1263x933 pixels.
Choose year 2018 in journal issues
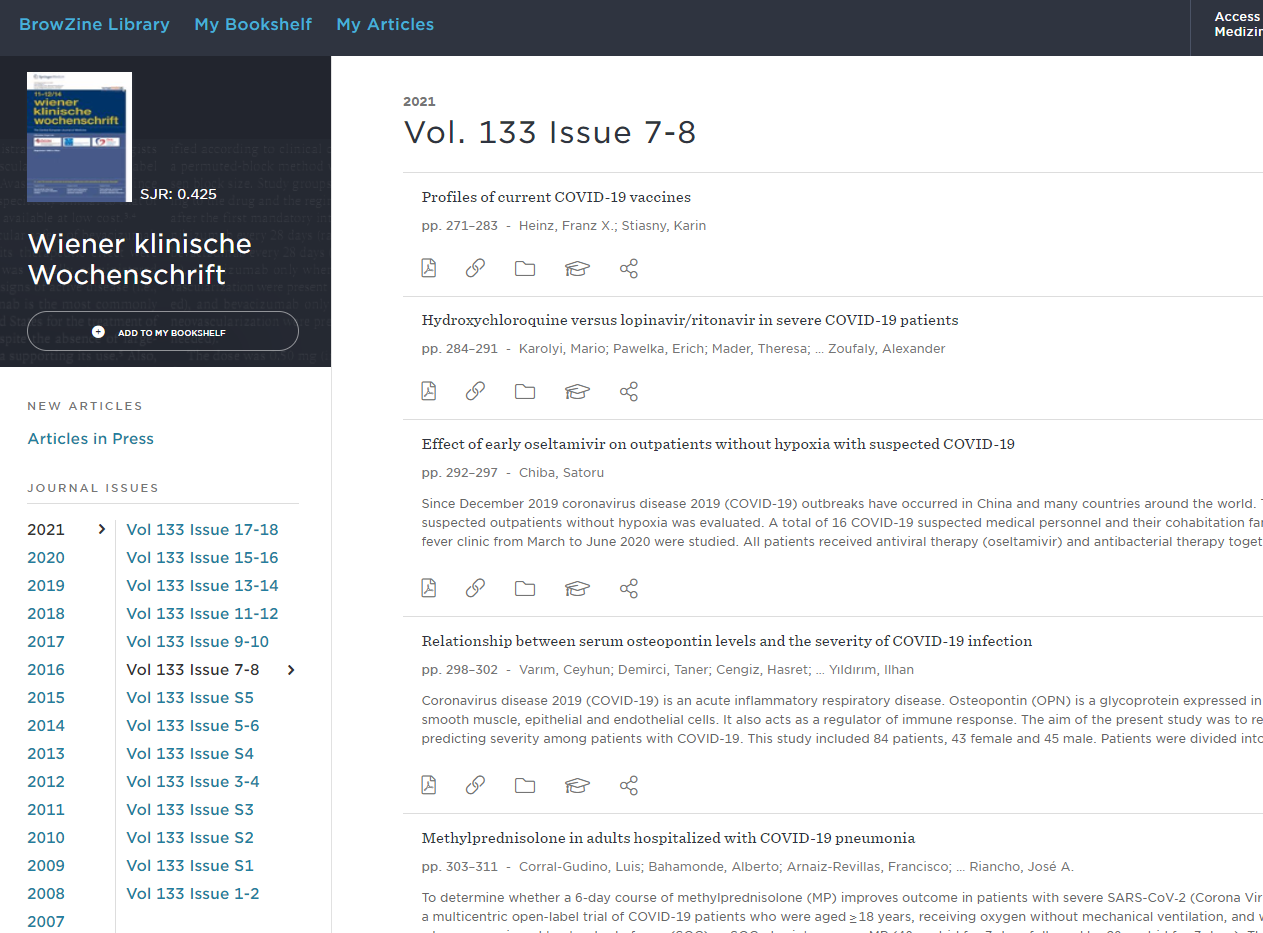46,614
